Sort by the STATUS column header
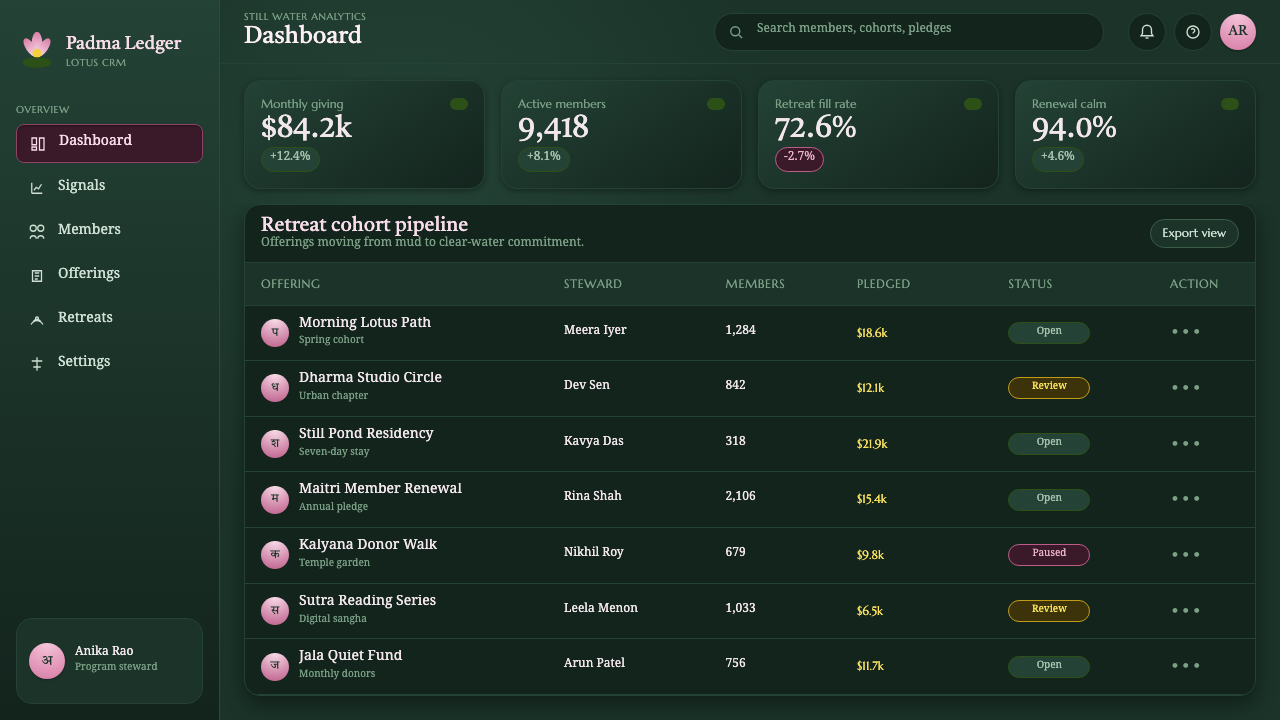1280x720 pixels. [x=1030, y=284]
